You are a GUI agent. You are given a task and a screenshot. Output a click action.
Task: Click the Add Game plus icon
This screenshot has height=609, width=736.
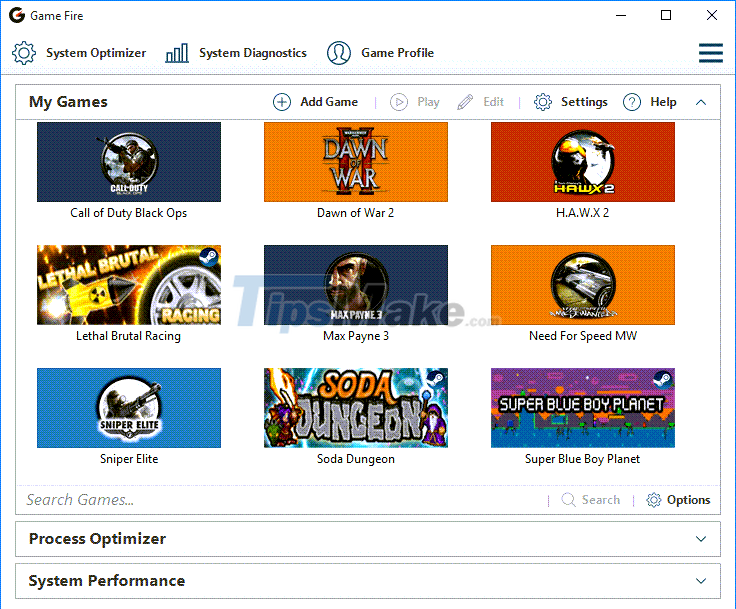click(282, 102)
